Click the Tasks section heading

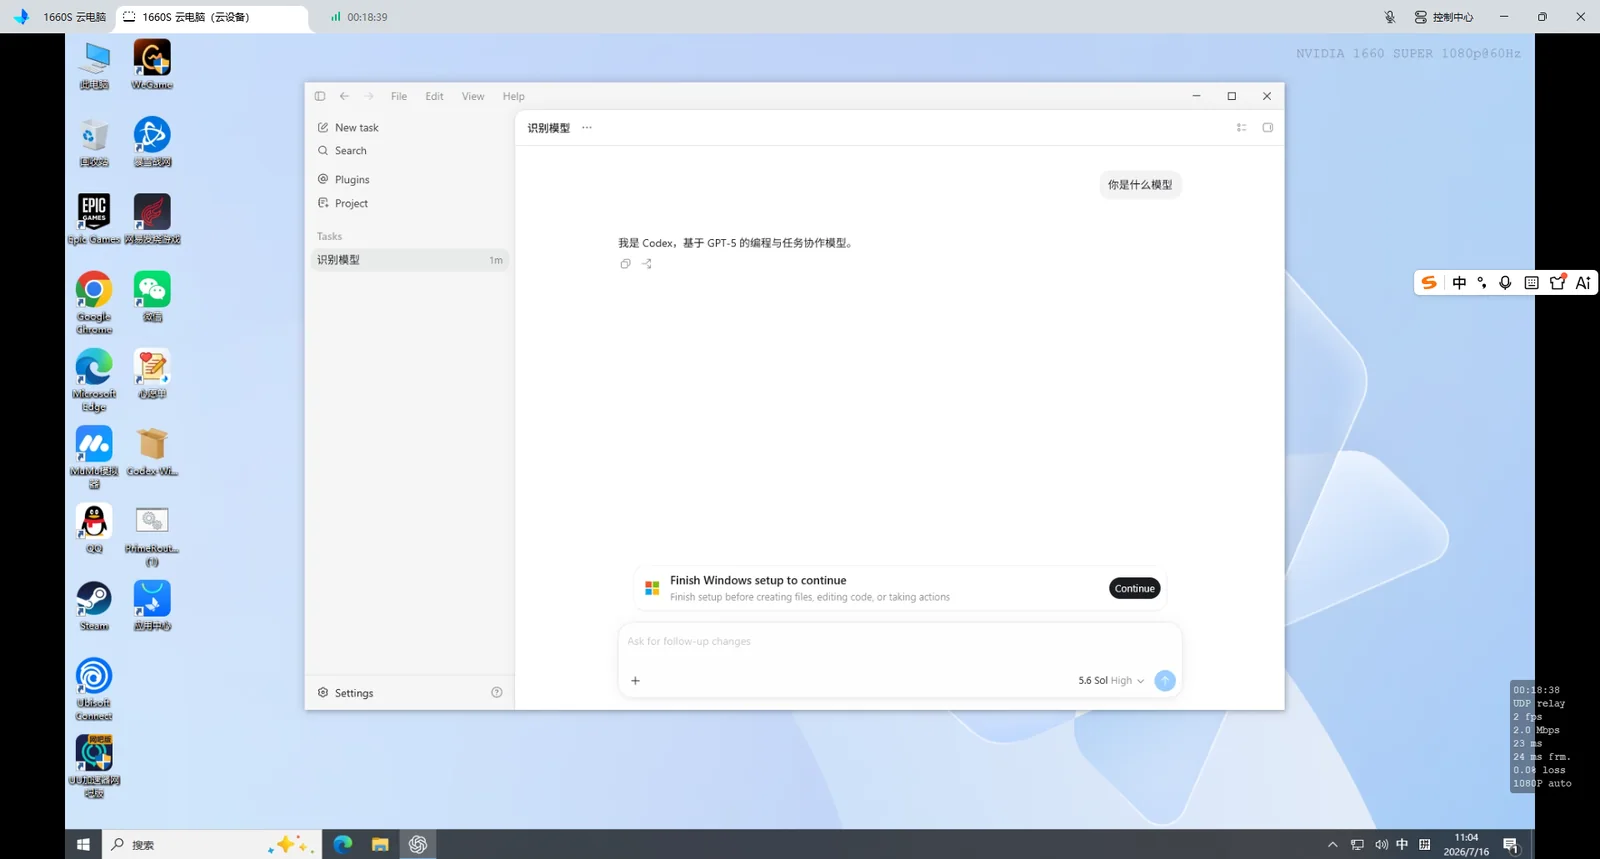point(330,237)
